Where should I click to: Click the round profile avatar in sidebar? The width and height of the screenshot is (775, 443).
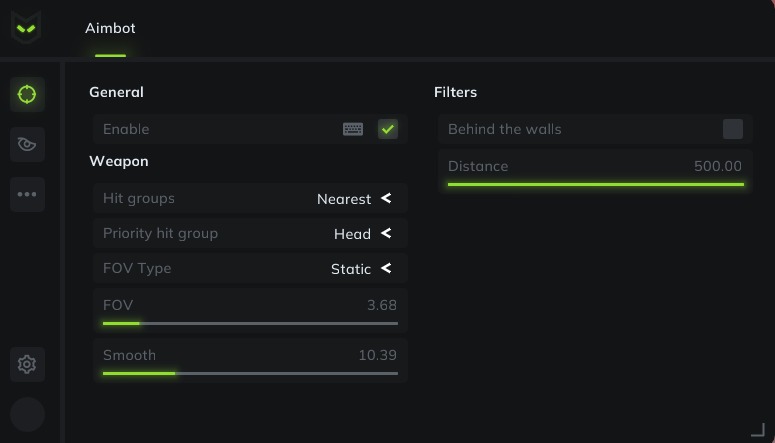click(x=27, y=414)
